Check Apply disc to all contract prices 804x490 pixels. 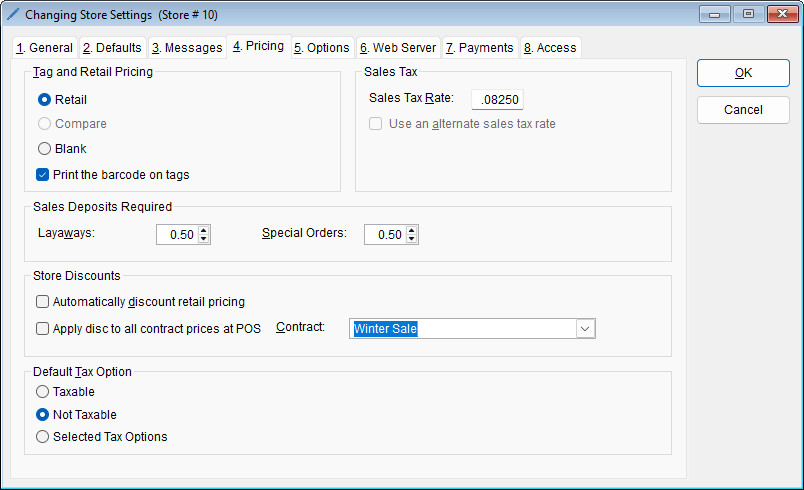pyautogui.click(x=43, y=328)
